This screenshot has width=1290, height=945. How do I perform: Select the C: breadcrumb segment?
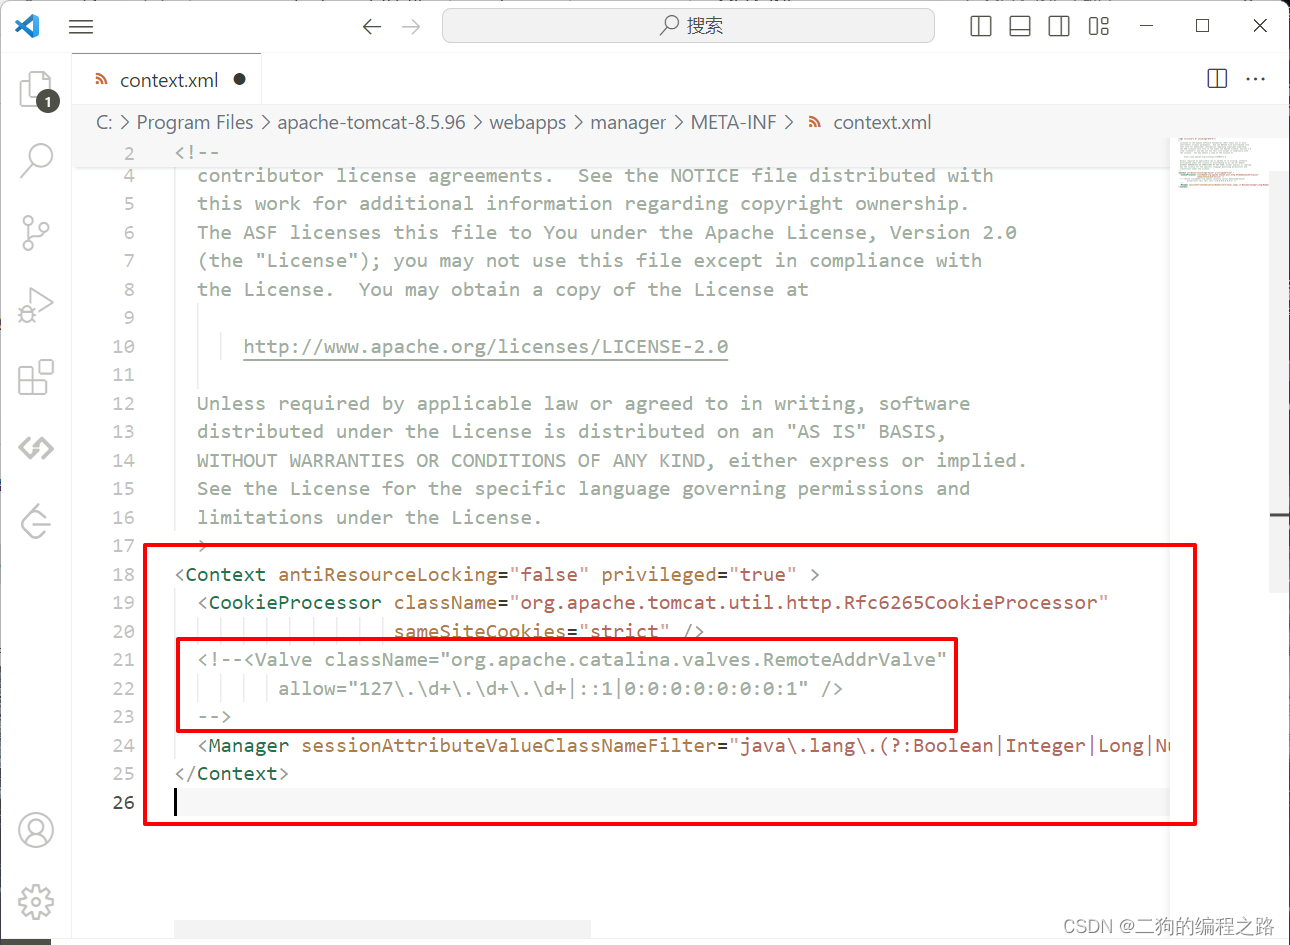point(104,122)
